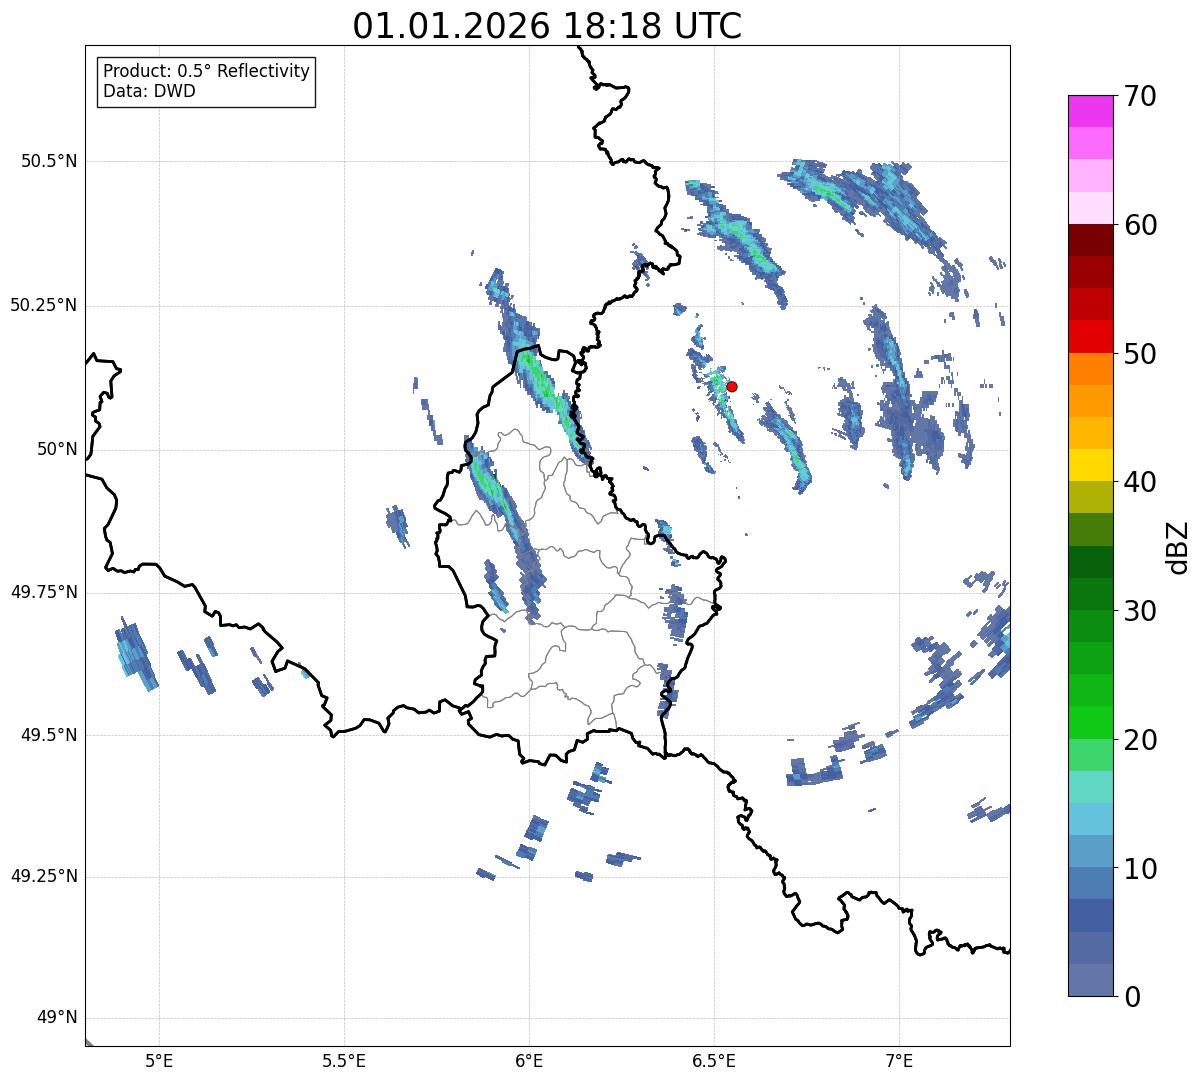Click the colorbar tick label "40"
This screenshot has width=1202, height=1081.
point(1139,483)
